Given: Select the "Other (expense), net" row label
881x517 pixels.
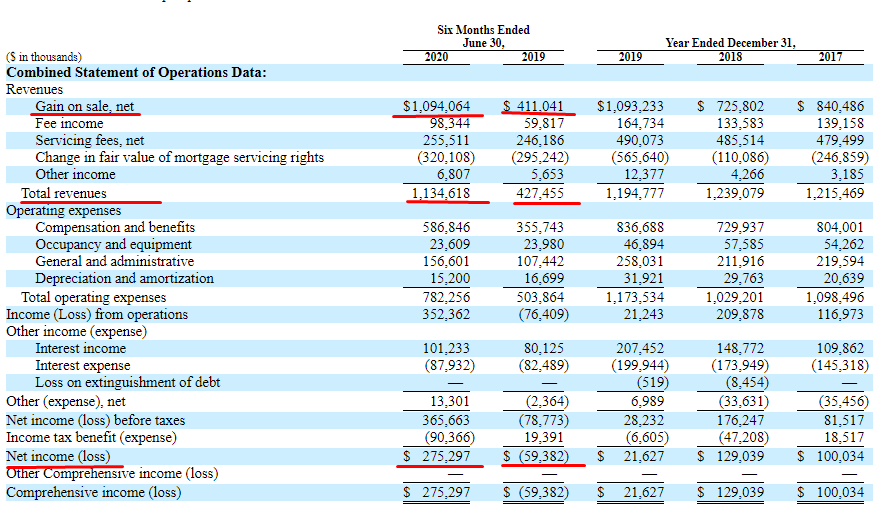Looking at the screenshot, I should tap(66, 401).
